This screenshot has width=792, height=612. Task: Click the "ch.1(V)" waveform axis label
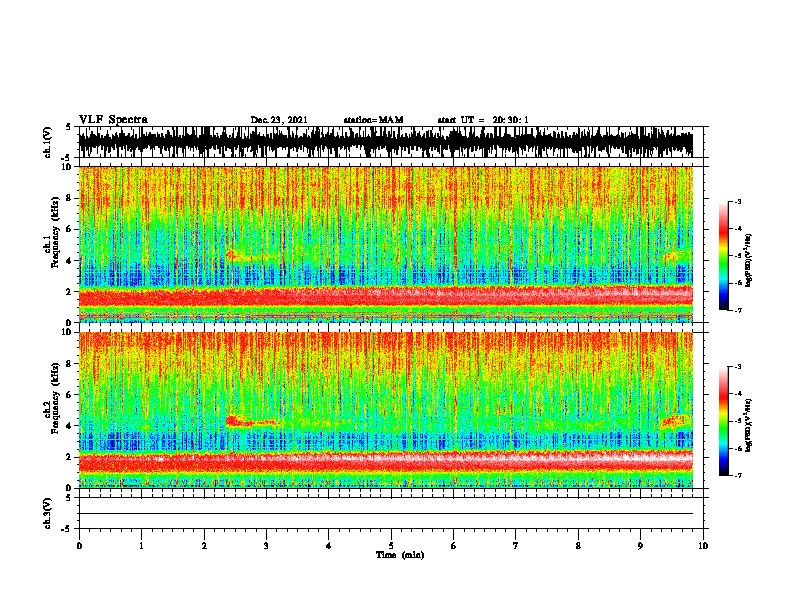48,142
